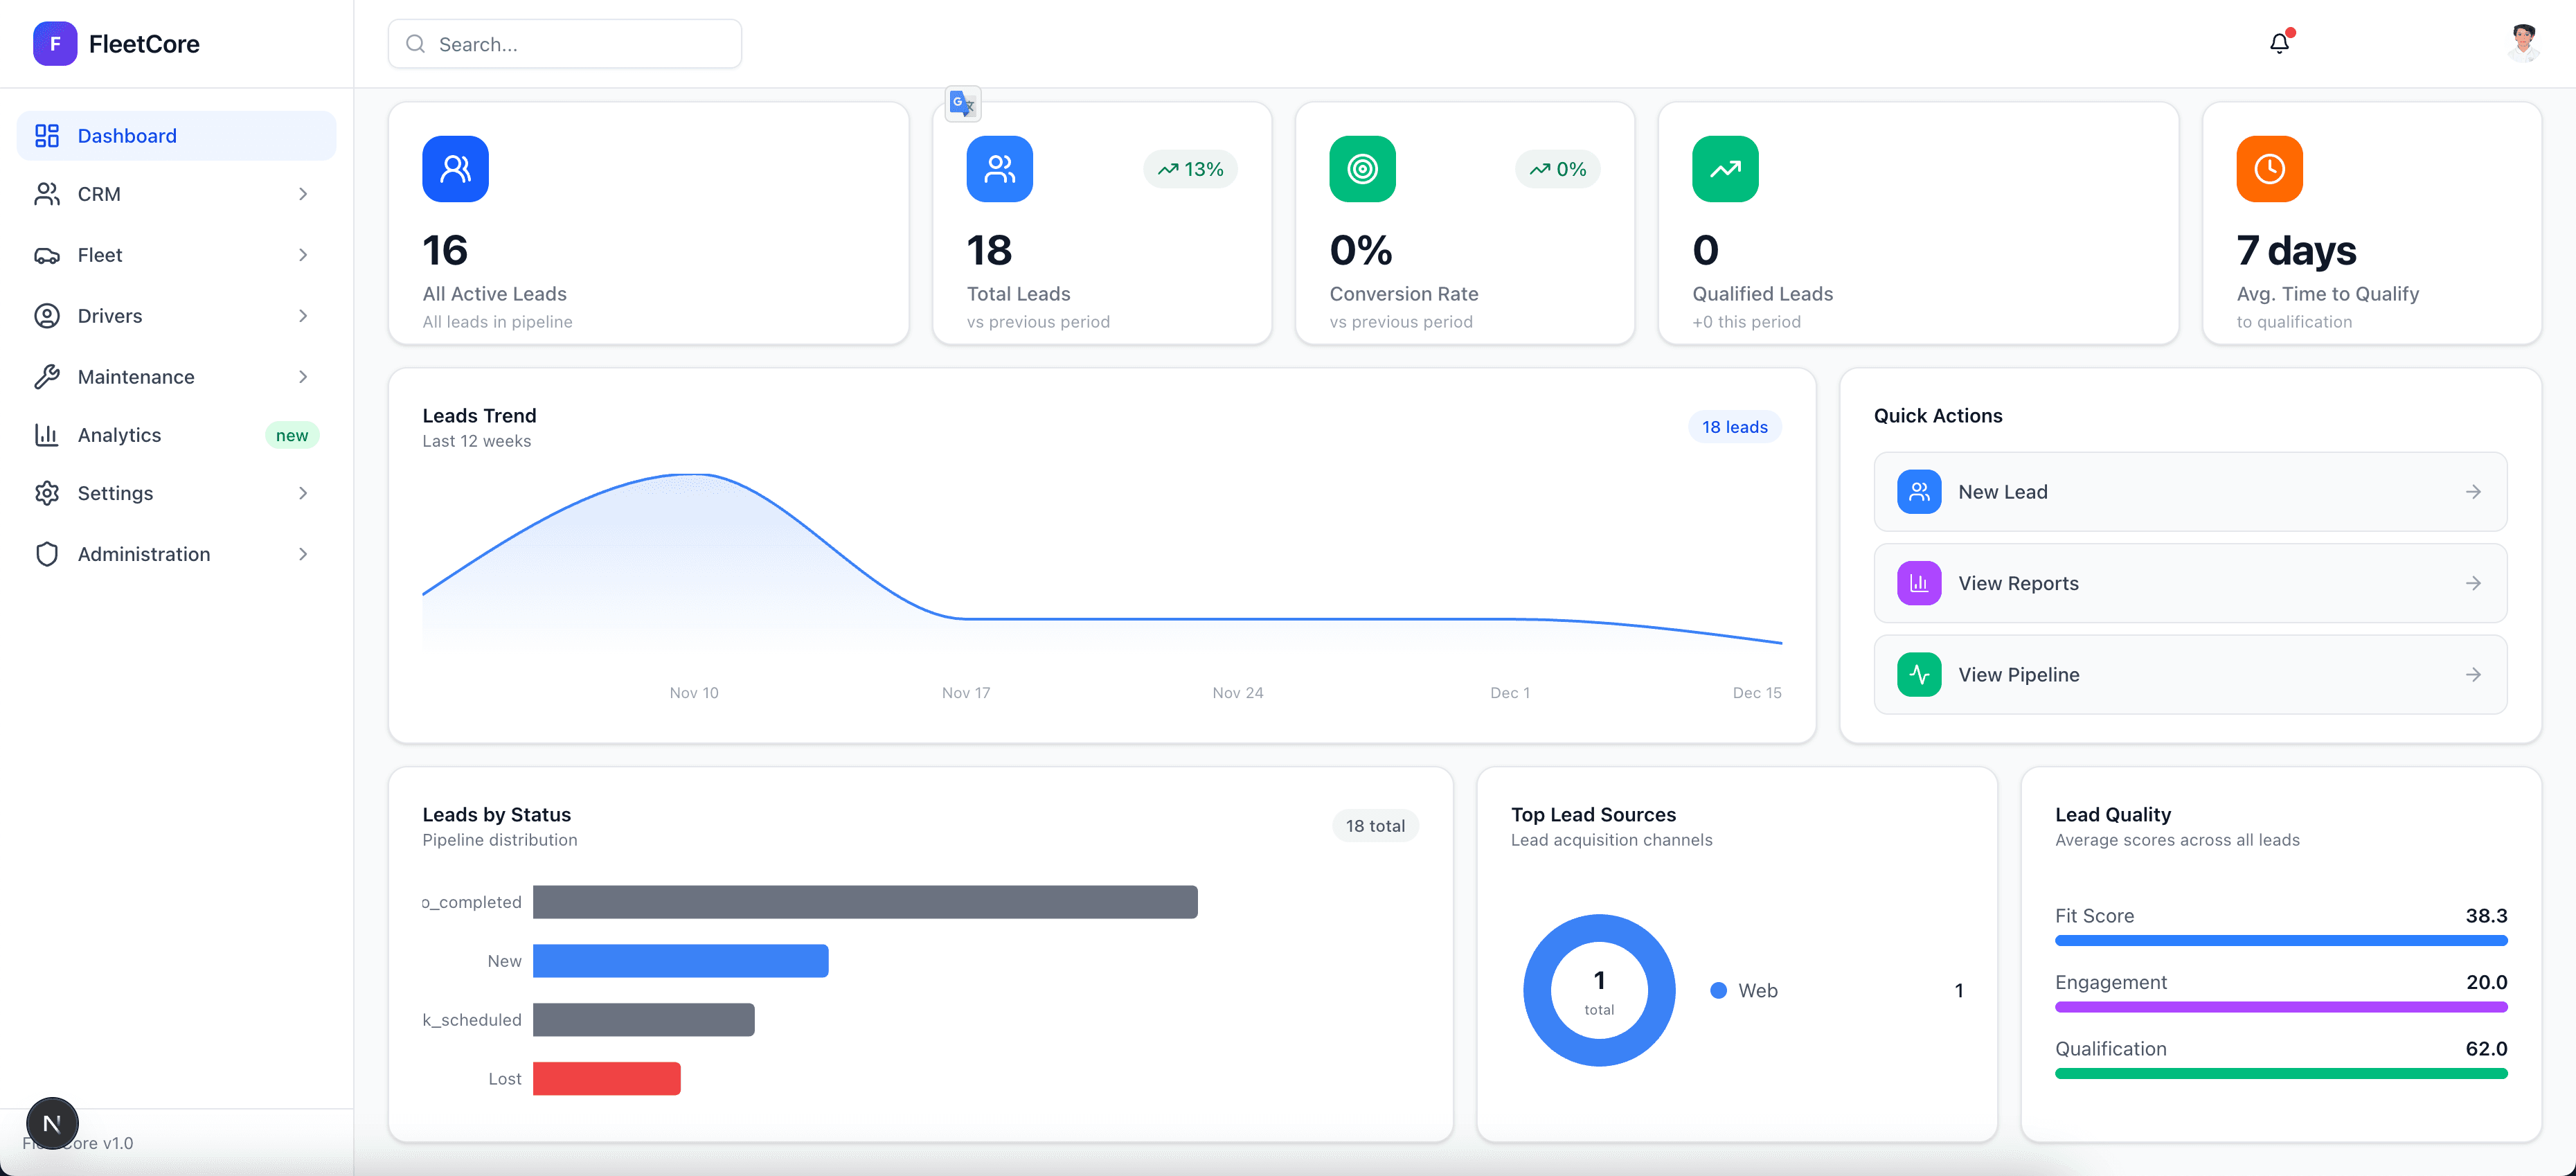Open the user profile avatar

(2524, 43)
